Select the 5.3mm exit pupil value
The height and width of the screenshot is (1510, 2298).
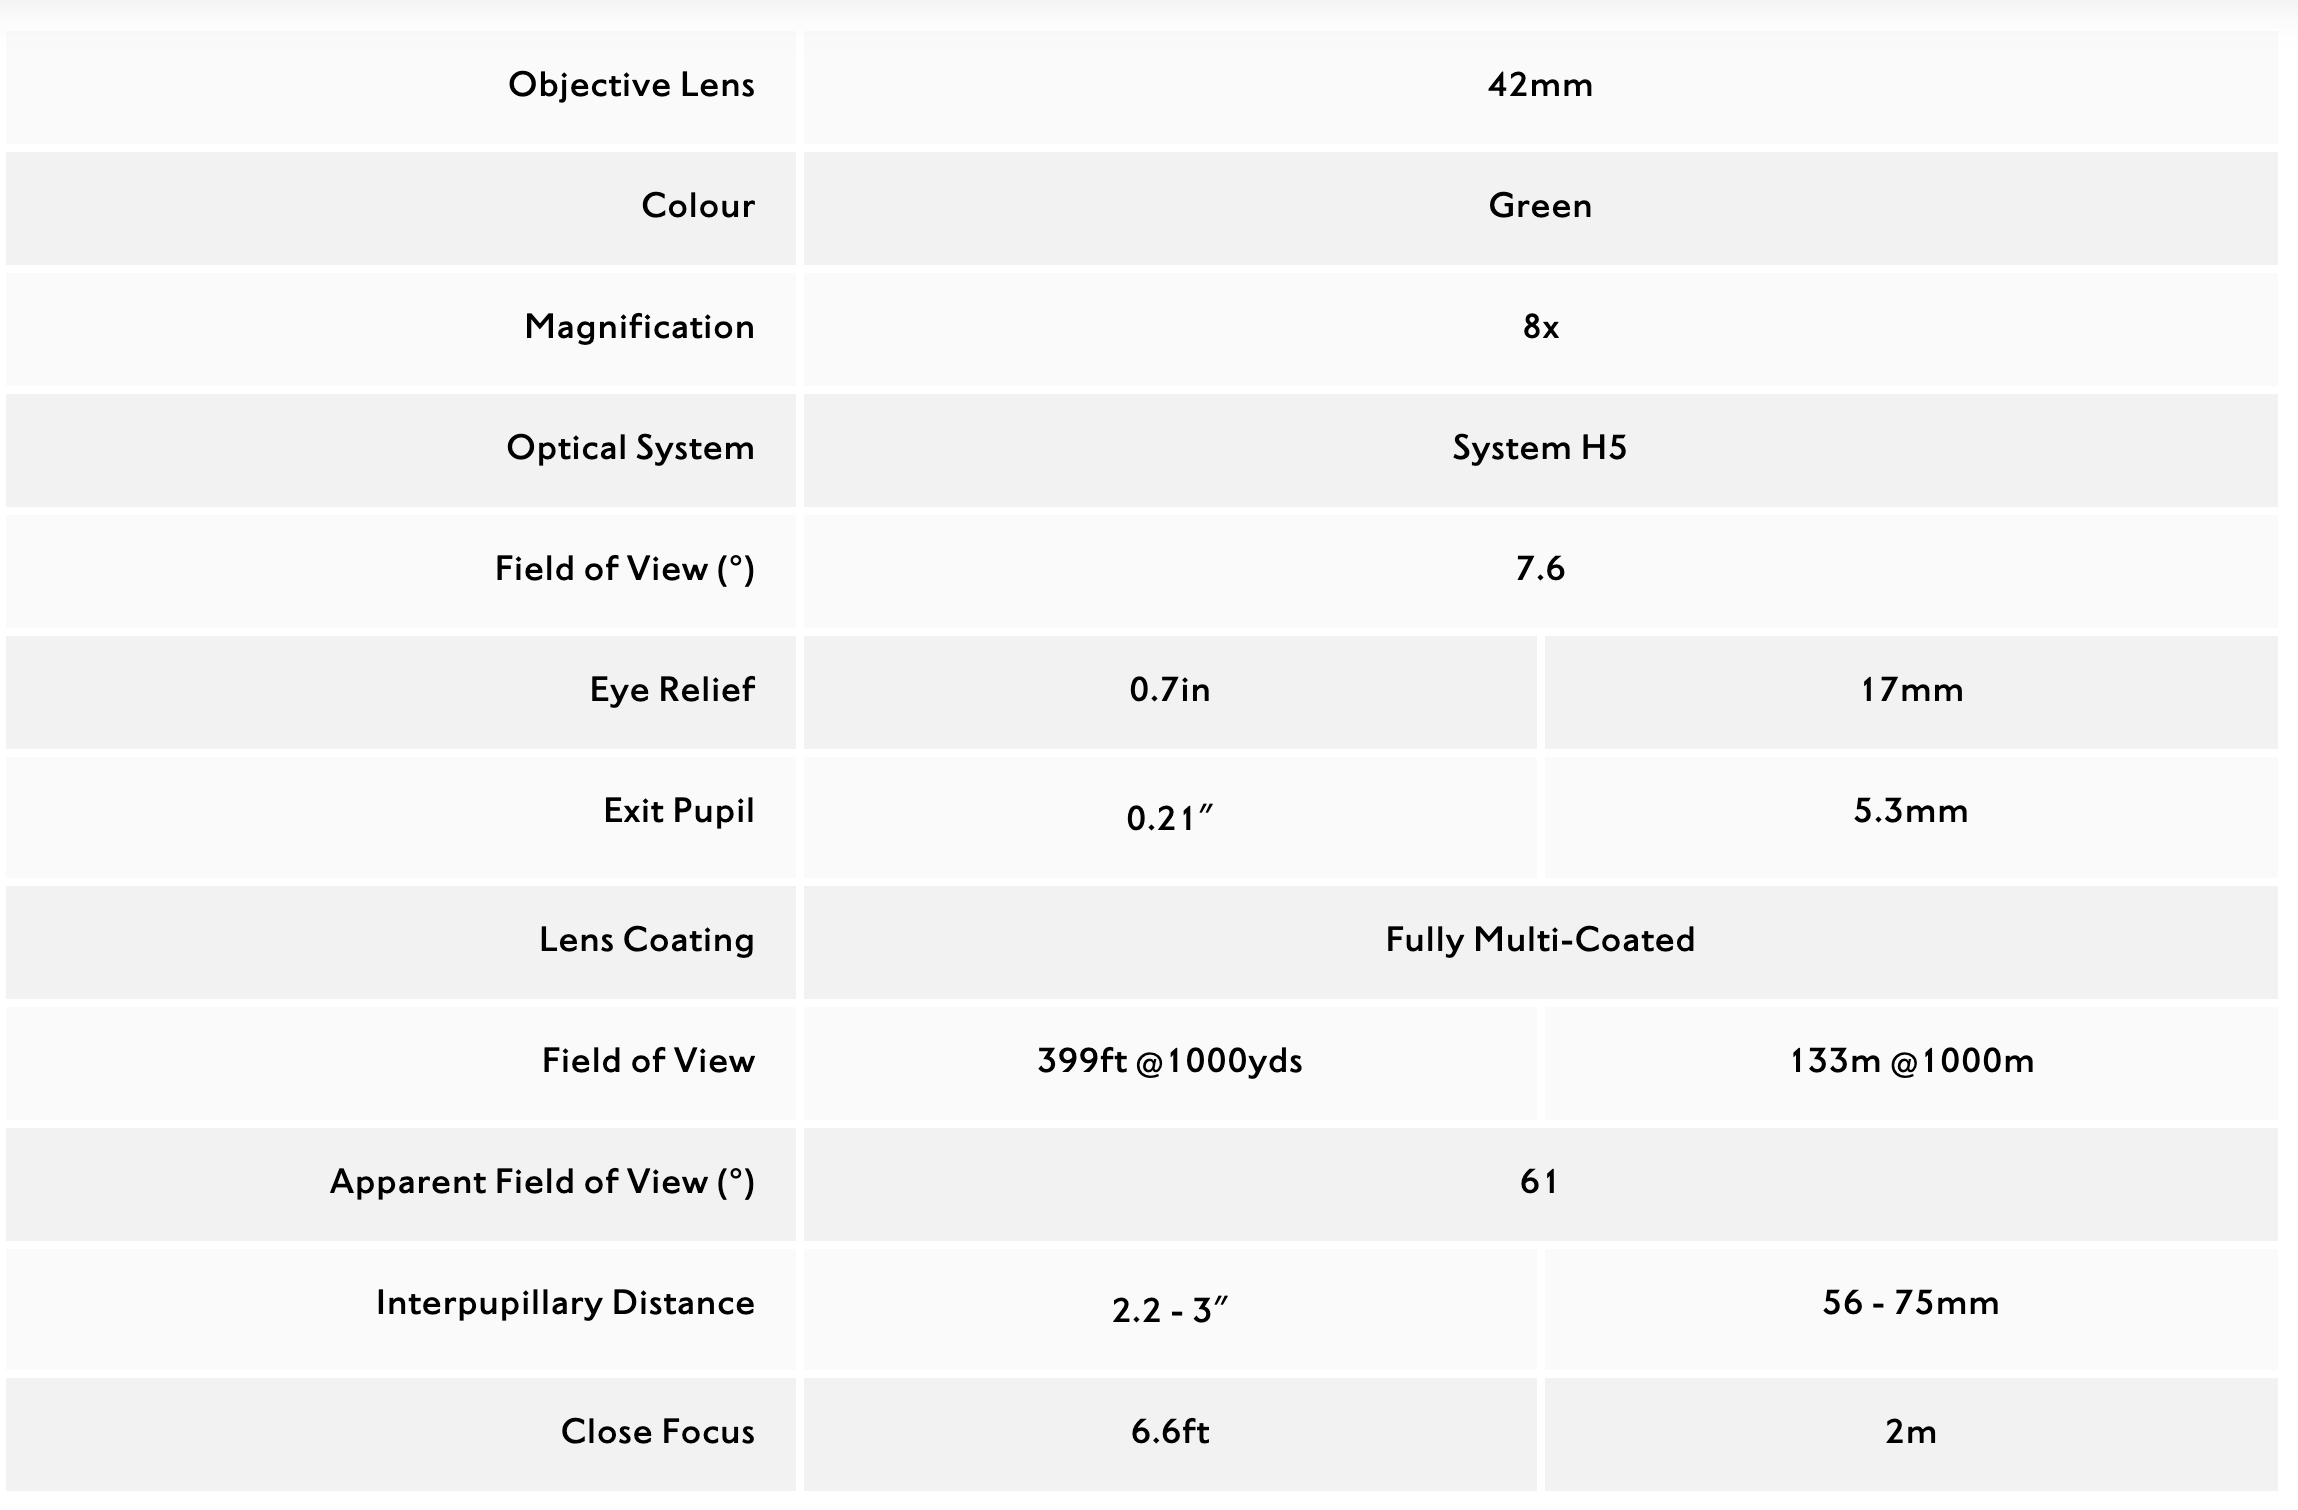1911,811
